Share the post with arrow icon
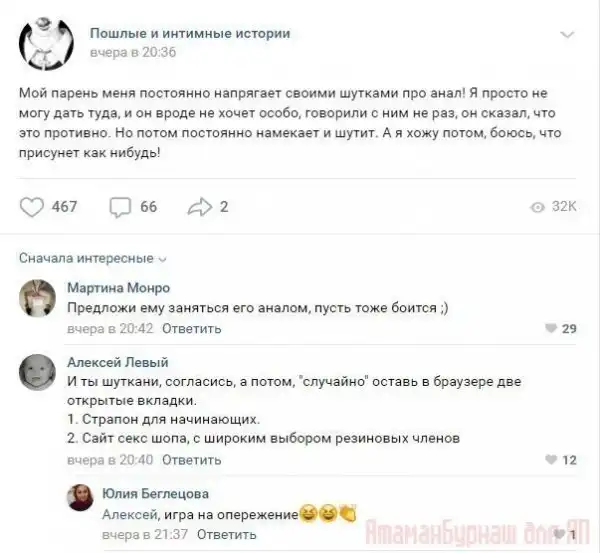 pos(199,207)
